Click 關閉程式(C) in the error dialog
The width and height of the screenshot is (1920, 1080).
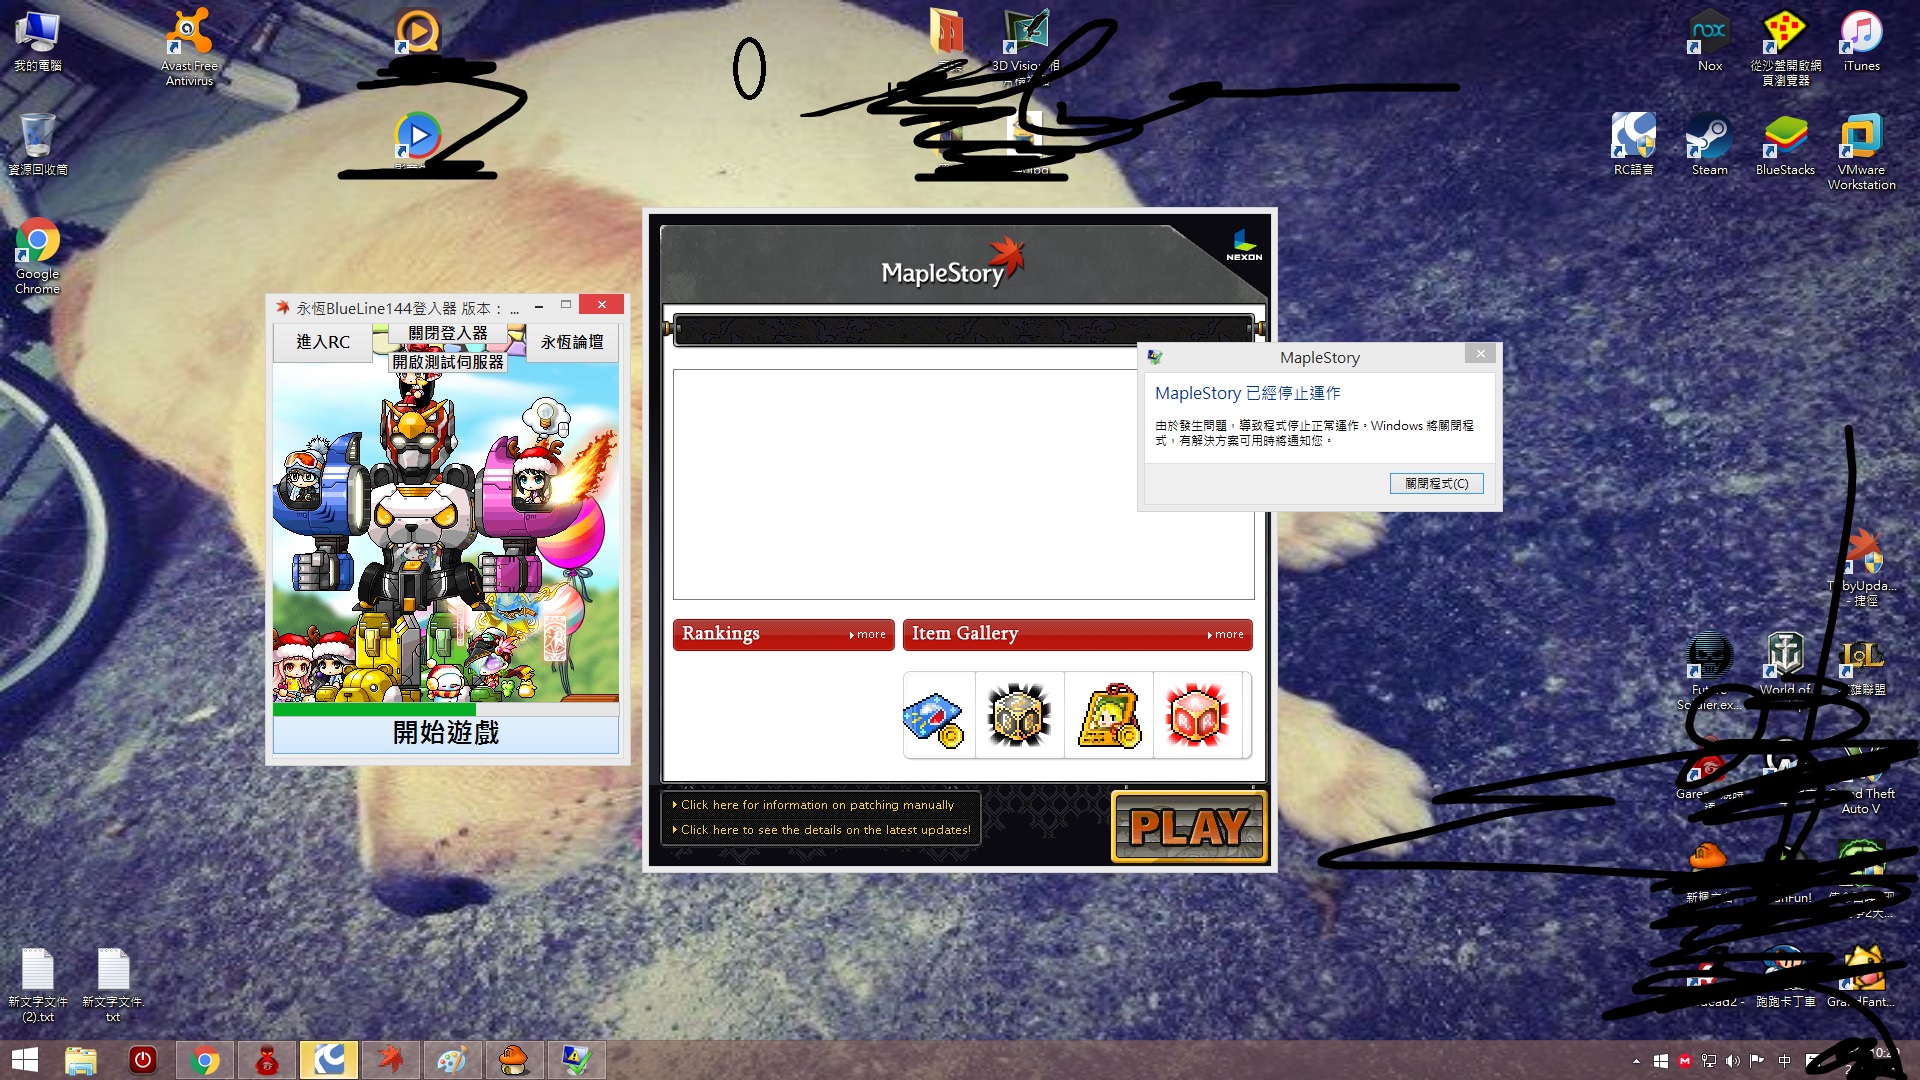[x=1436, y=484]
